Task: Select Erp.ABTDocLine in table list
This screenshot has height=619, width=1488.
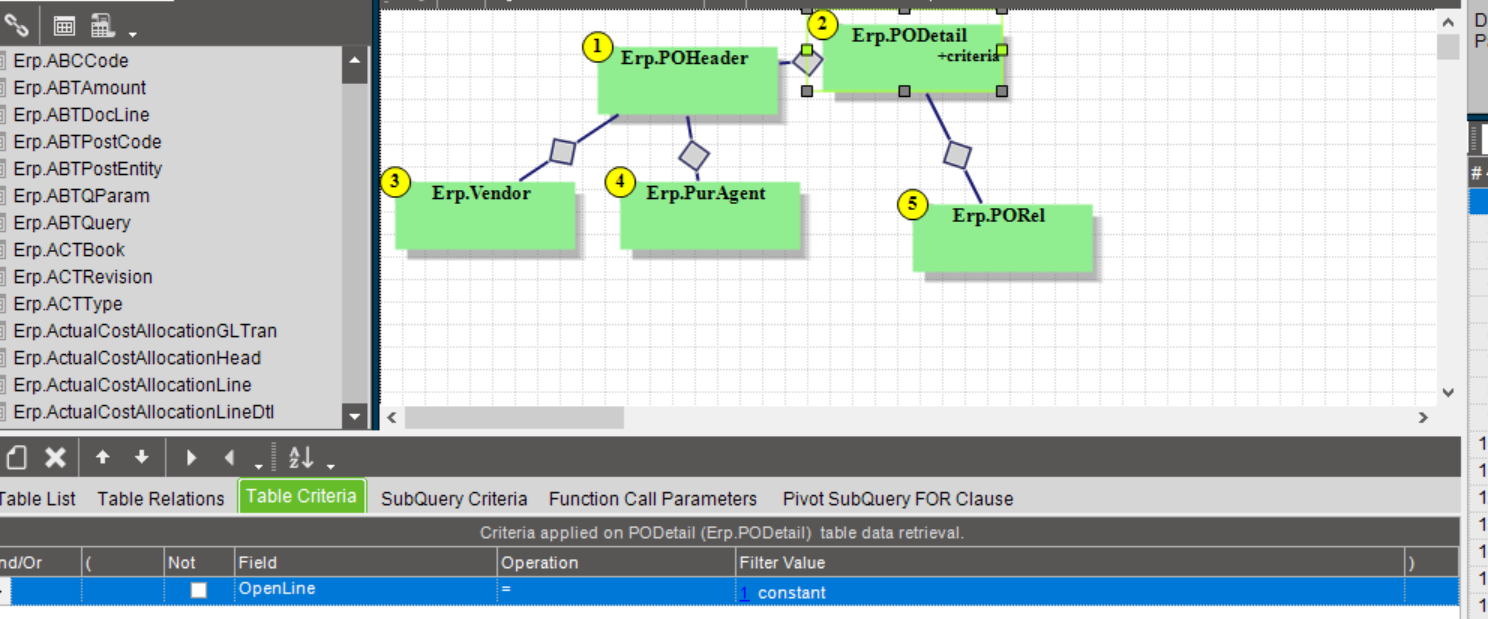Action: (81, 115)
